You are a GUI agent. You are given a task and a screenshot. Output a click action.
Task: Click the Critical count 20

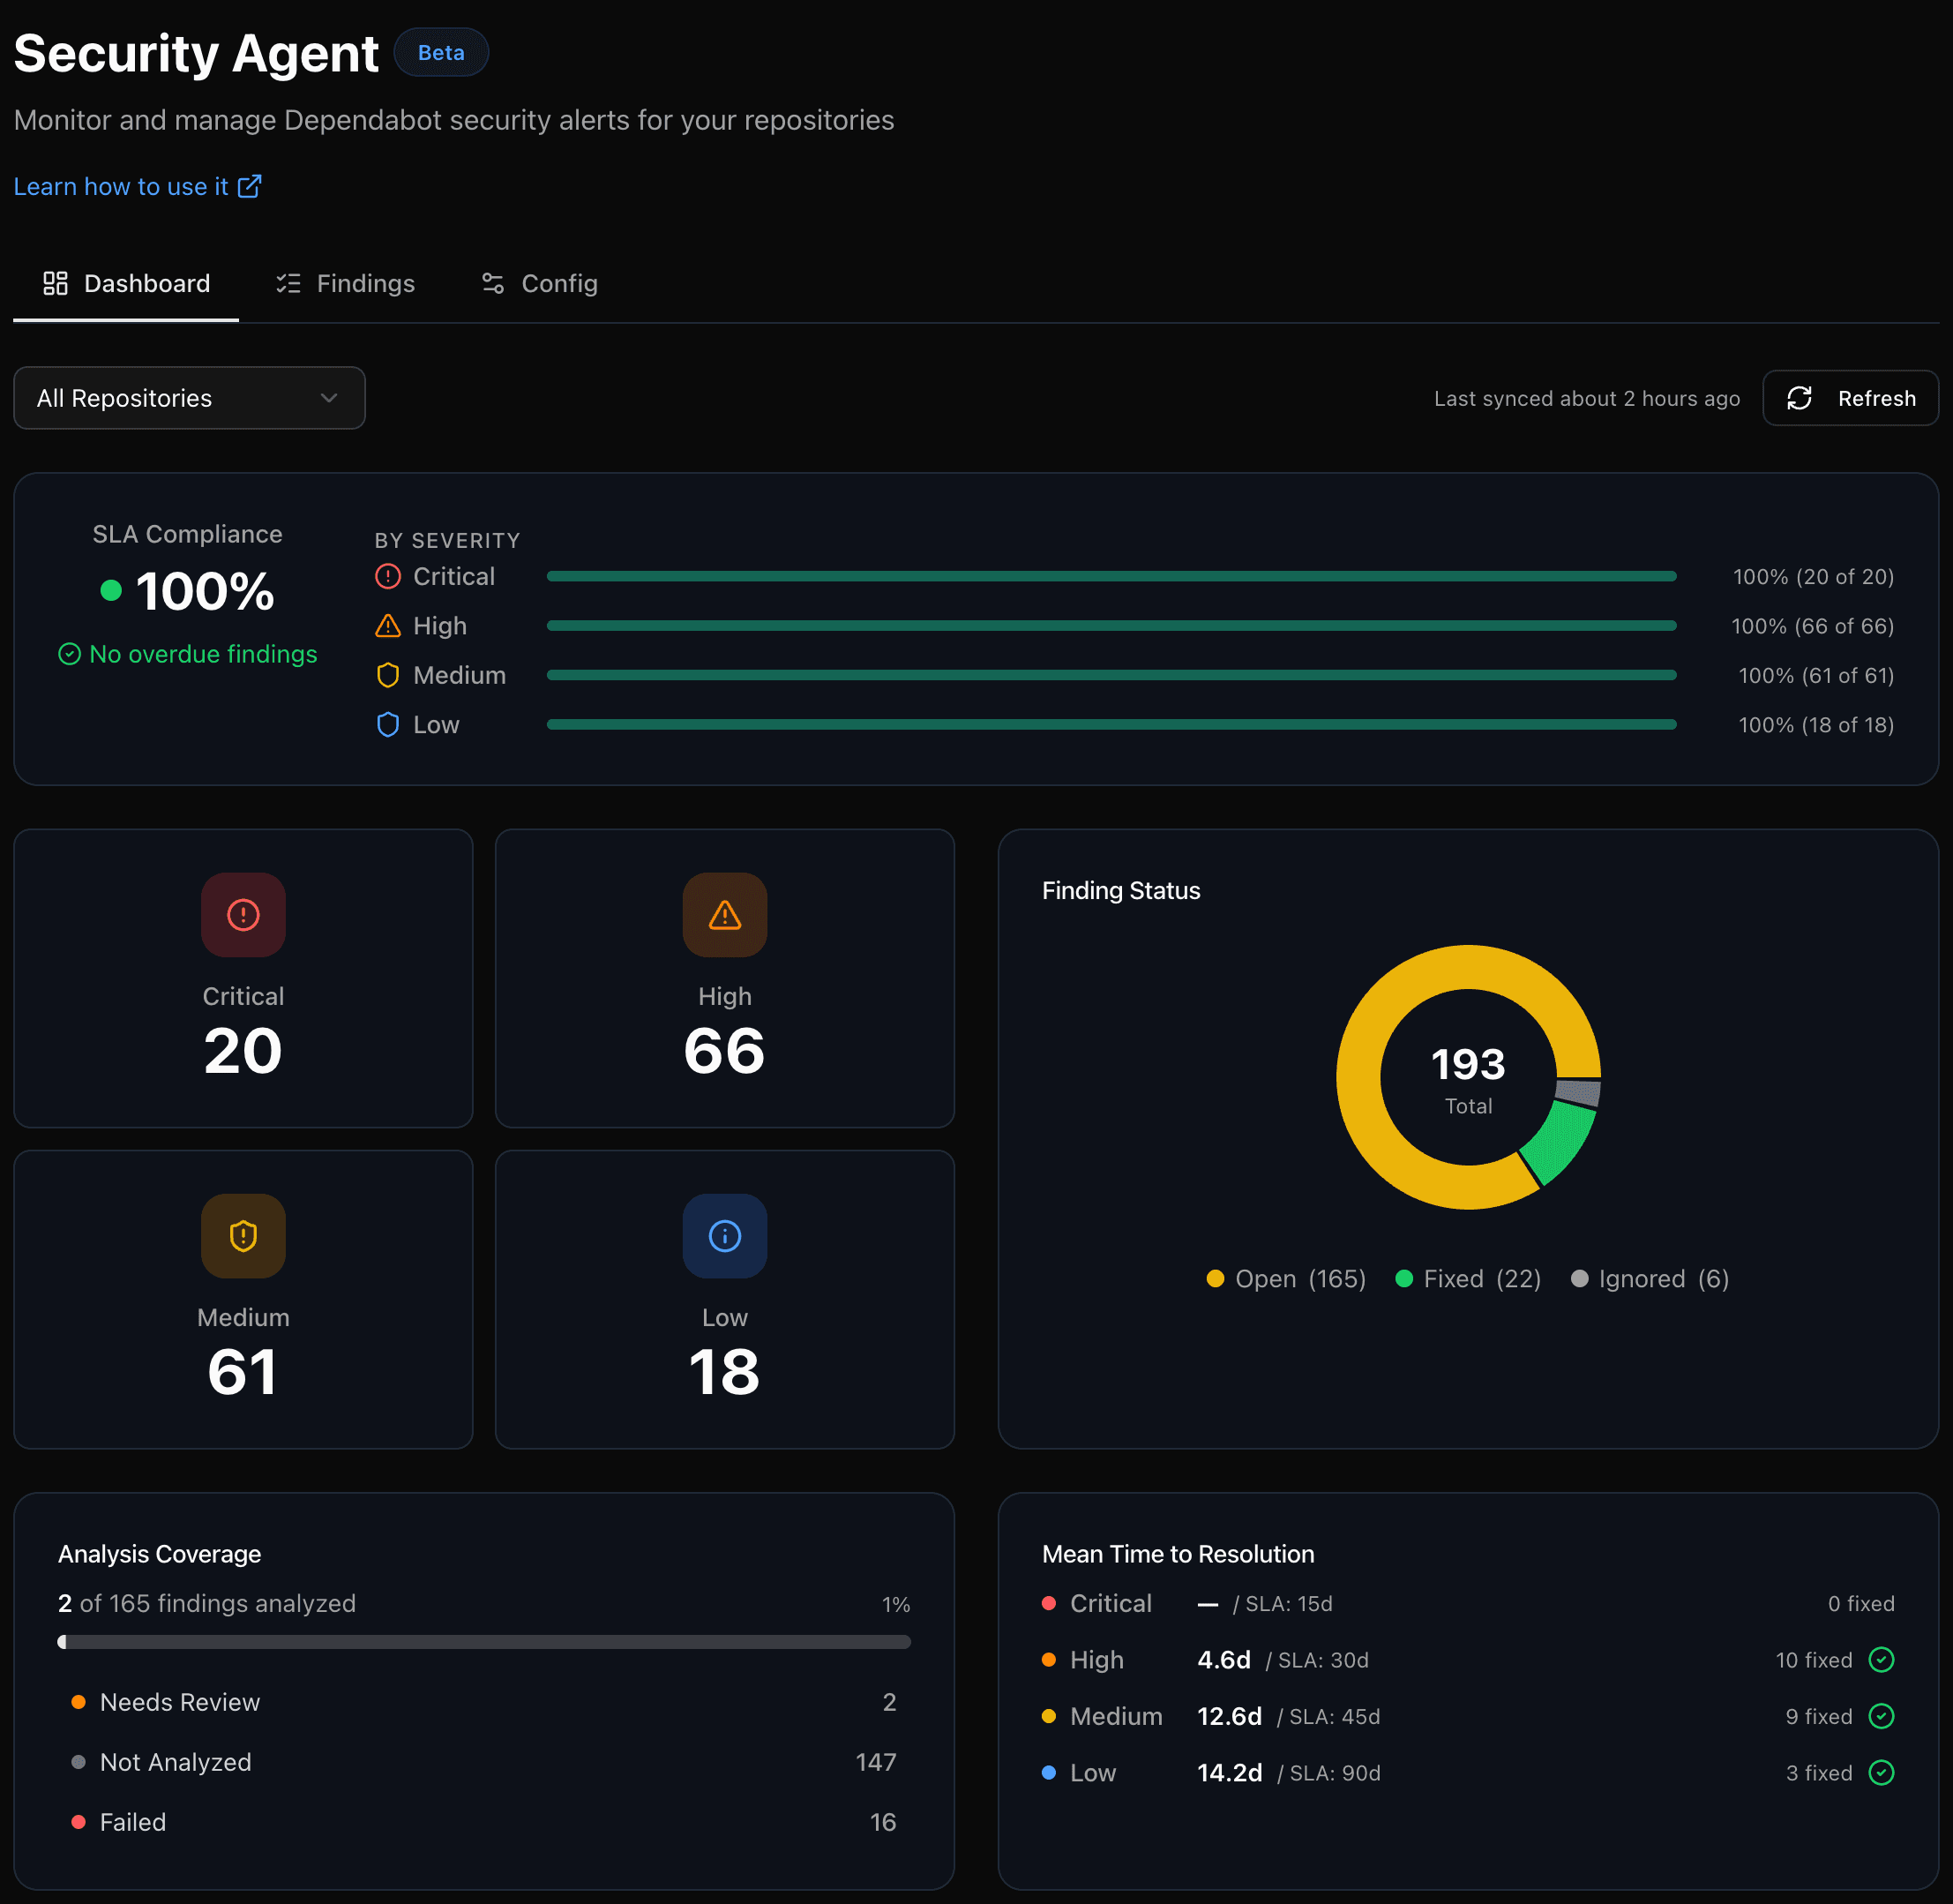243,1051
